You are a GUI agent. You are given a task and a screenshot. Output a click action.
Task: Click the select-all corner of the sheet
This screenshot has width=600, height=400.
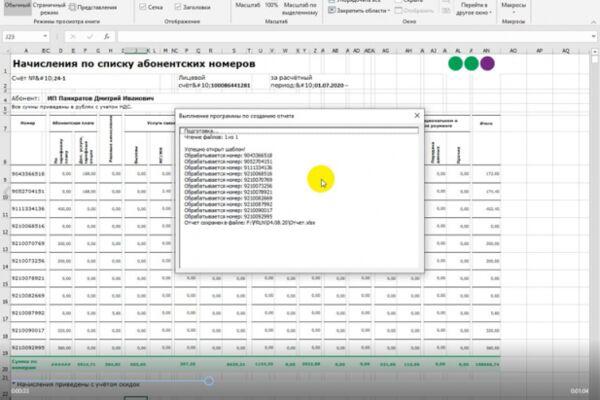point(6,51)
